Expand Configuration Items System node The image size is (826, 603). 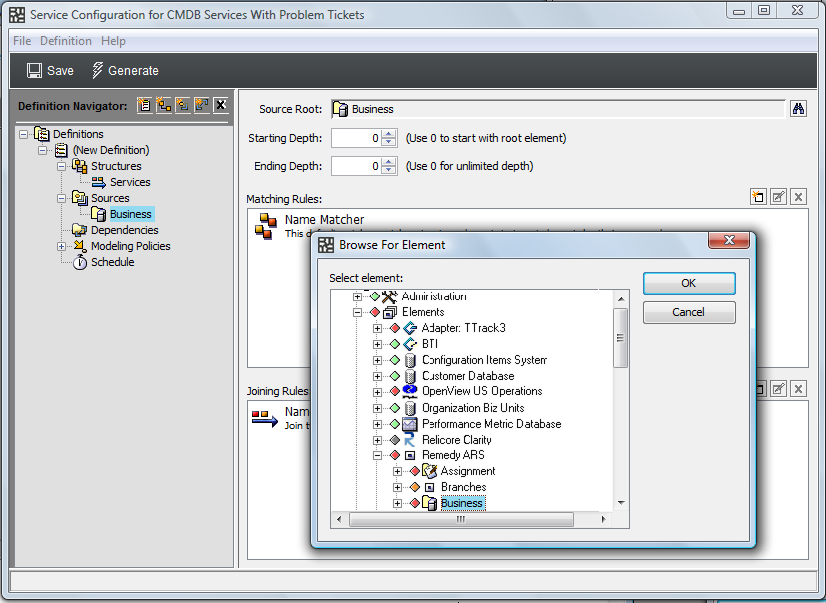377,360
